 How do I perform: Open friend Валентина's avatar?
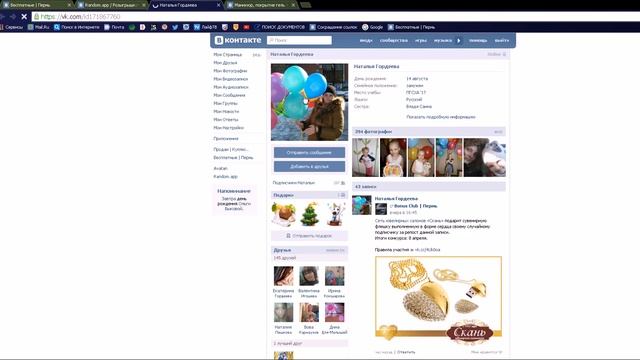tap(309, 276)
